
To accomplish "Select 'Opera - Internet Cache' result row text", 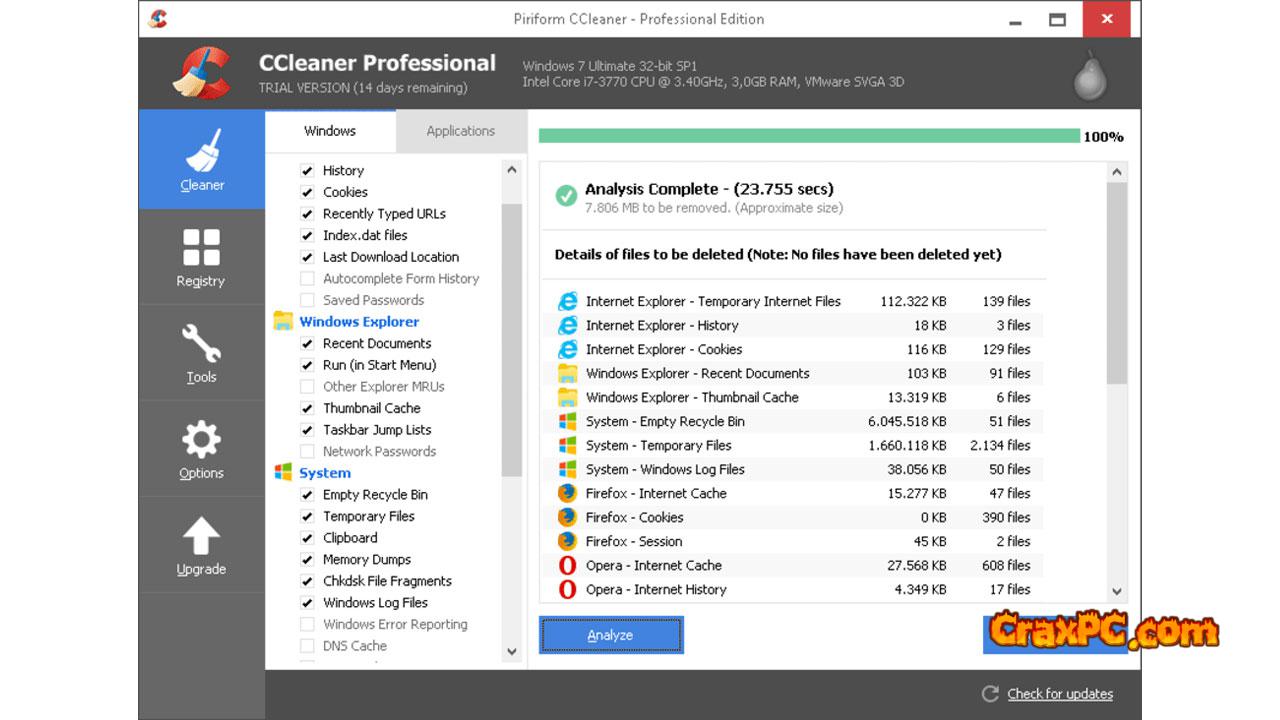I will (x=654, y=565).
